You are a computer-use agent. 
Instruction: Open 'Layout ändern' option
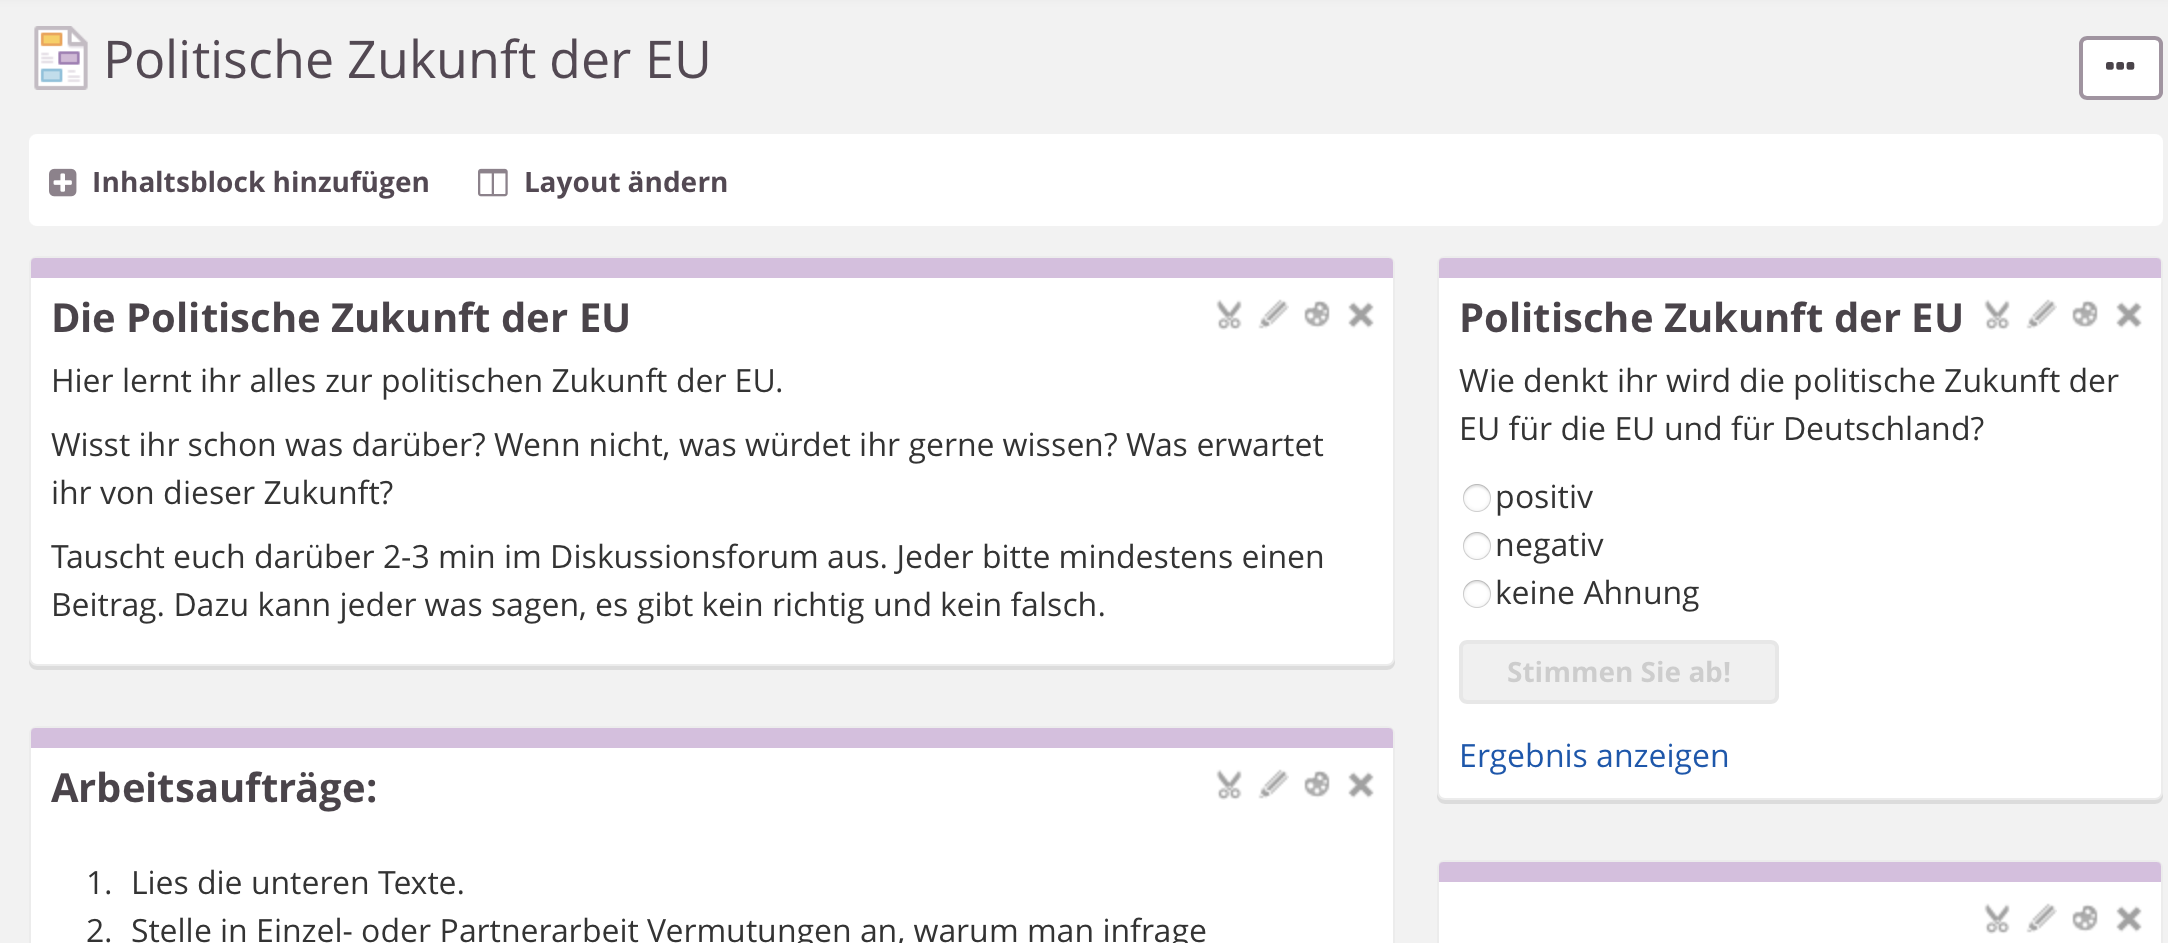[x=603, y=182]
